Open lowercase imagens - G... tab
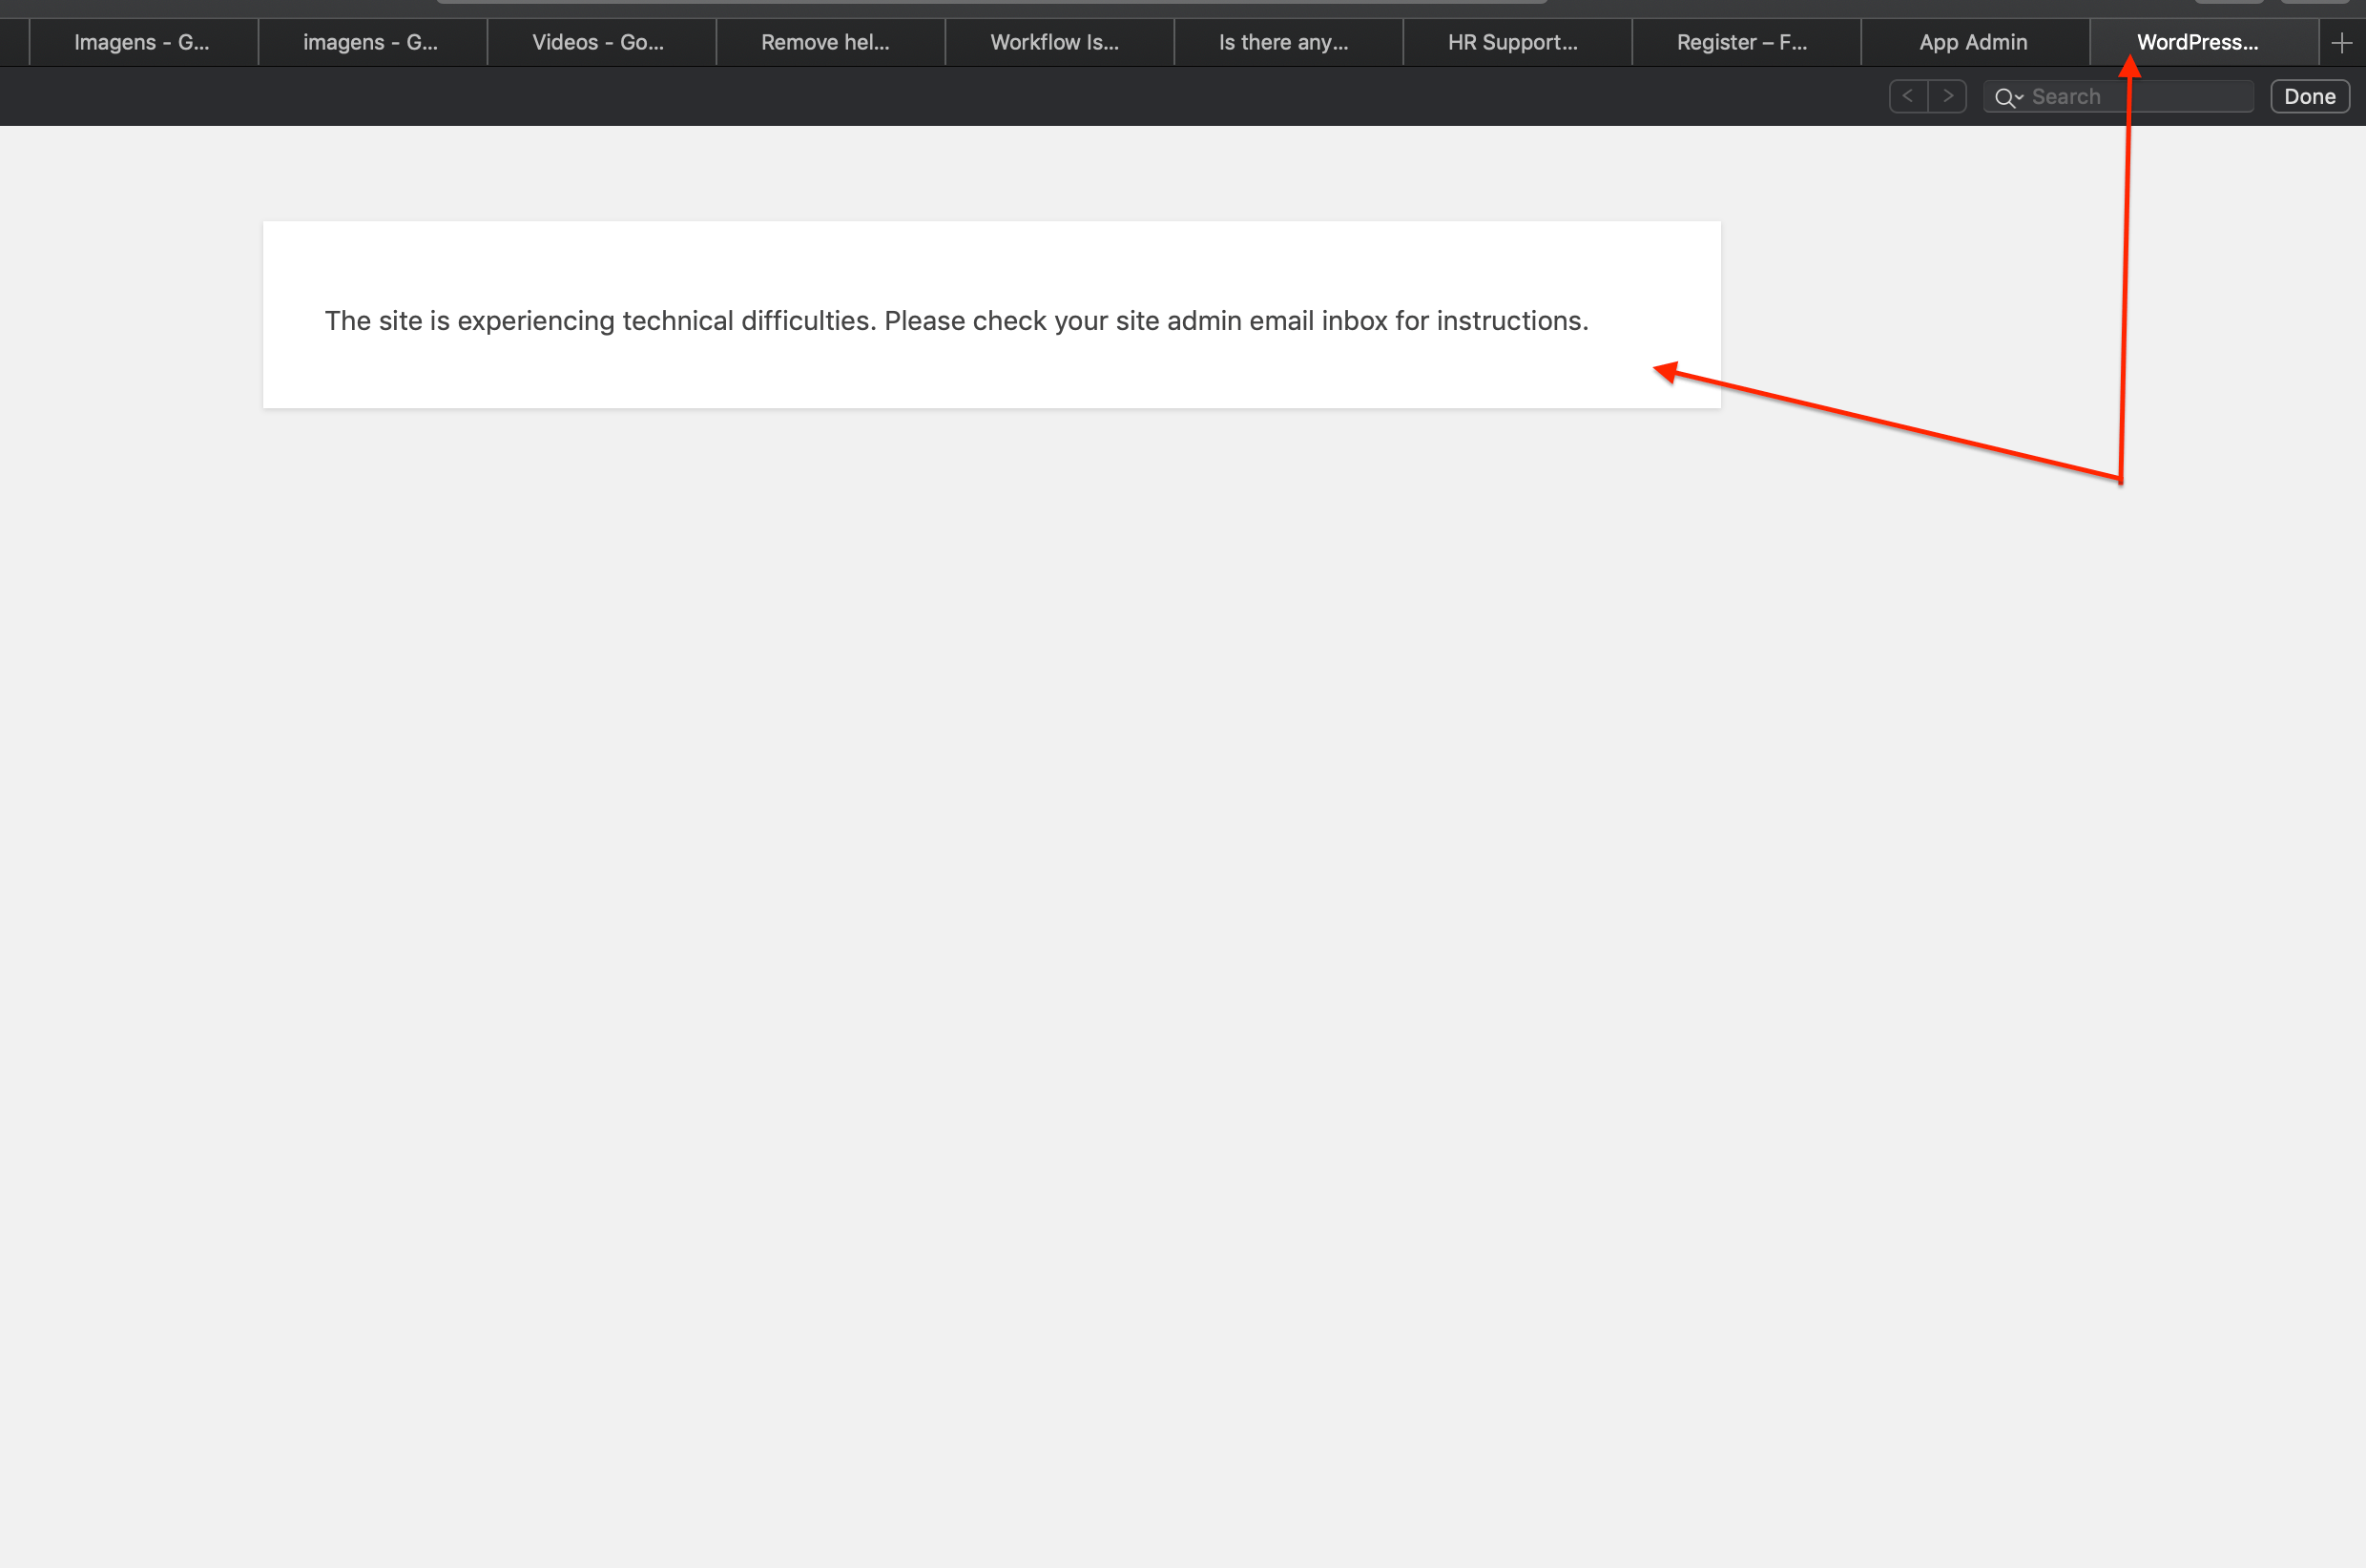This screenshot has width=2366, height=1568. pos(370,43)
